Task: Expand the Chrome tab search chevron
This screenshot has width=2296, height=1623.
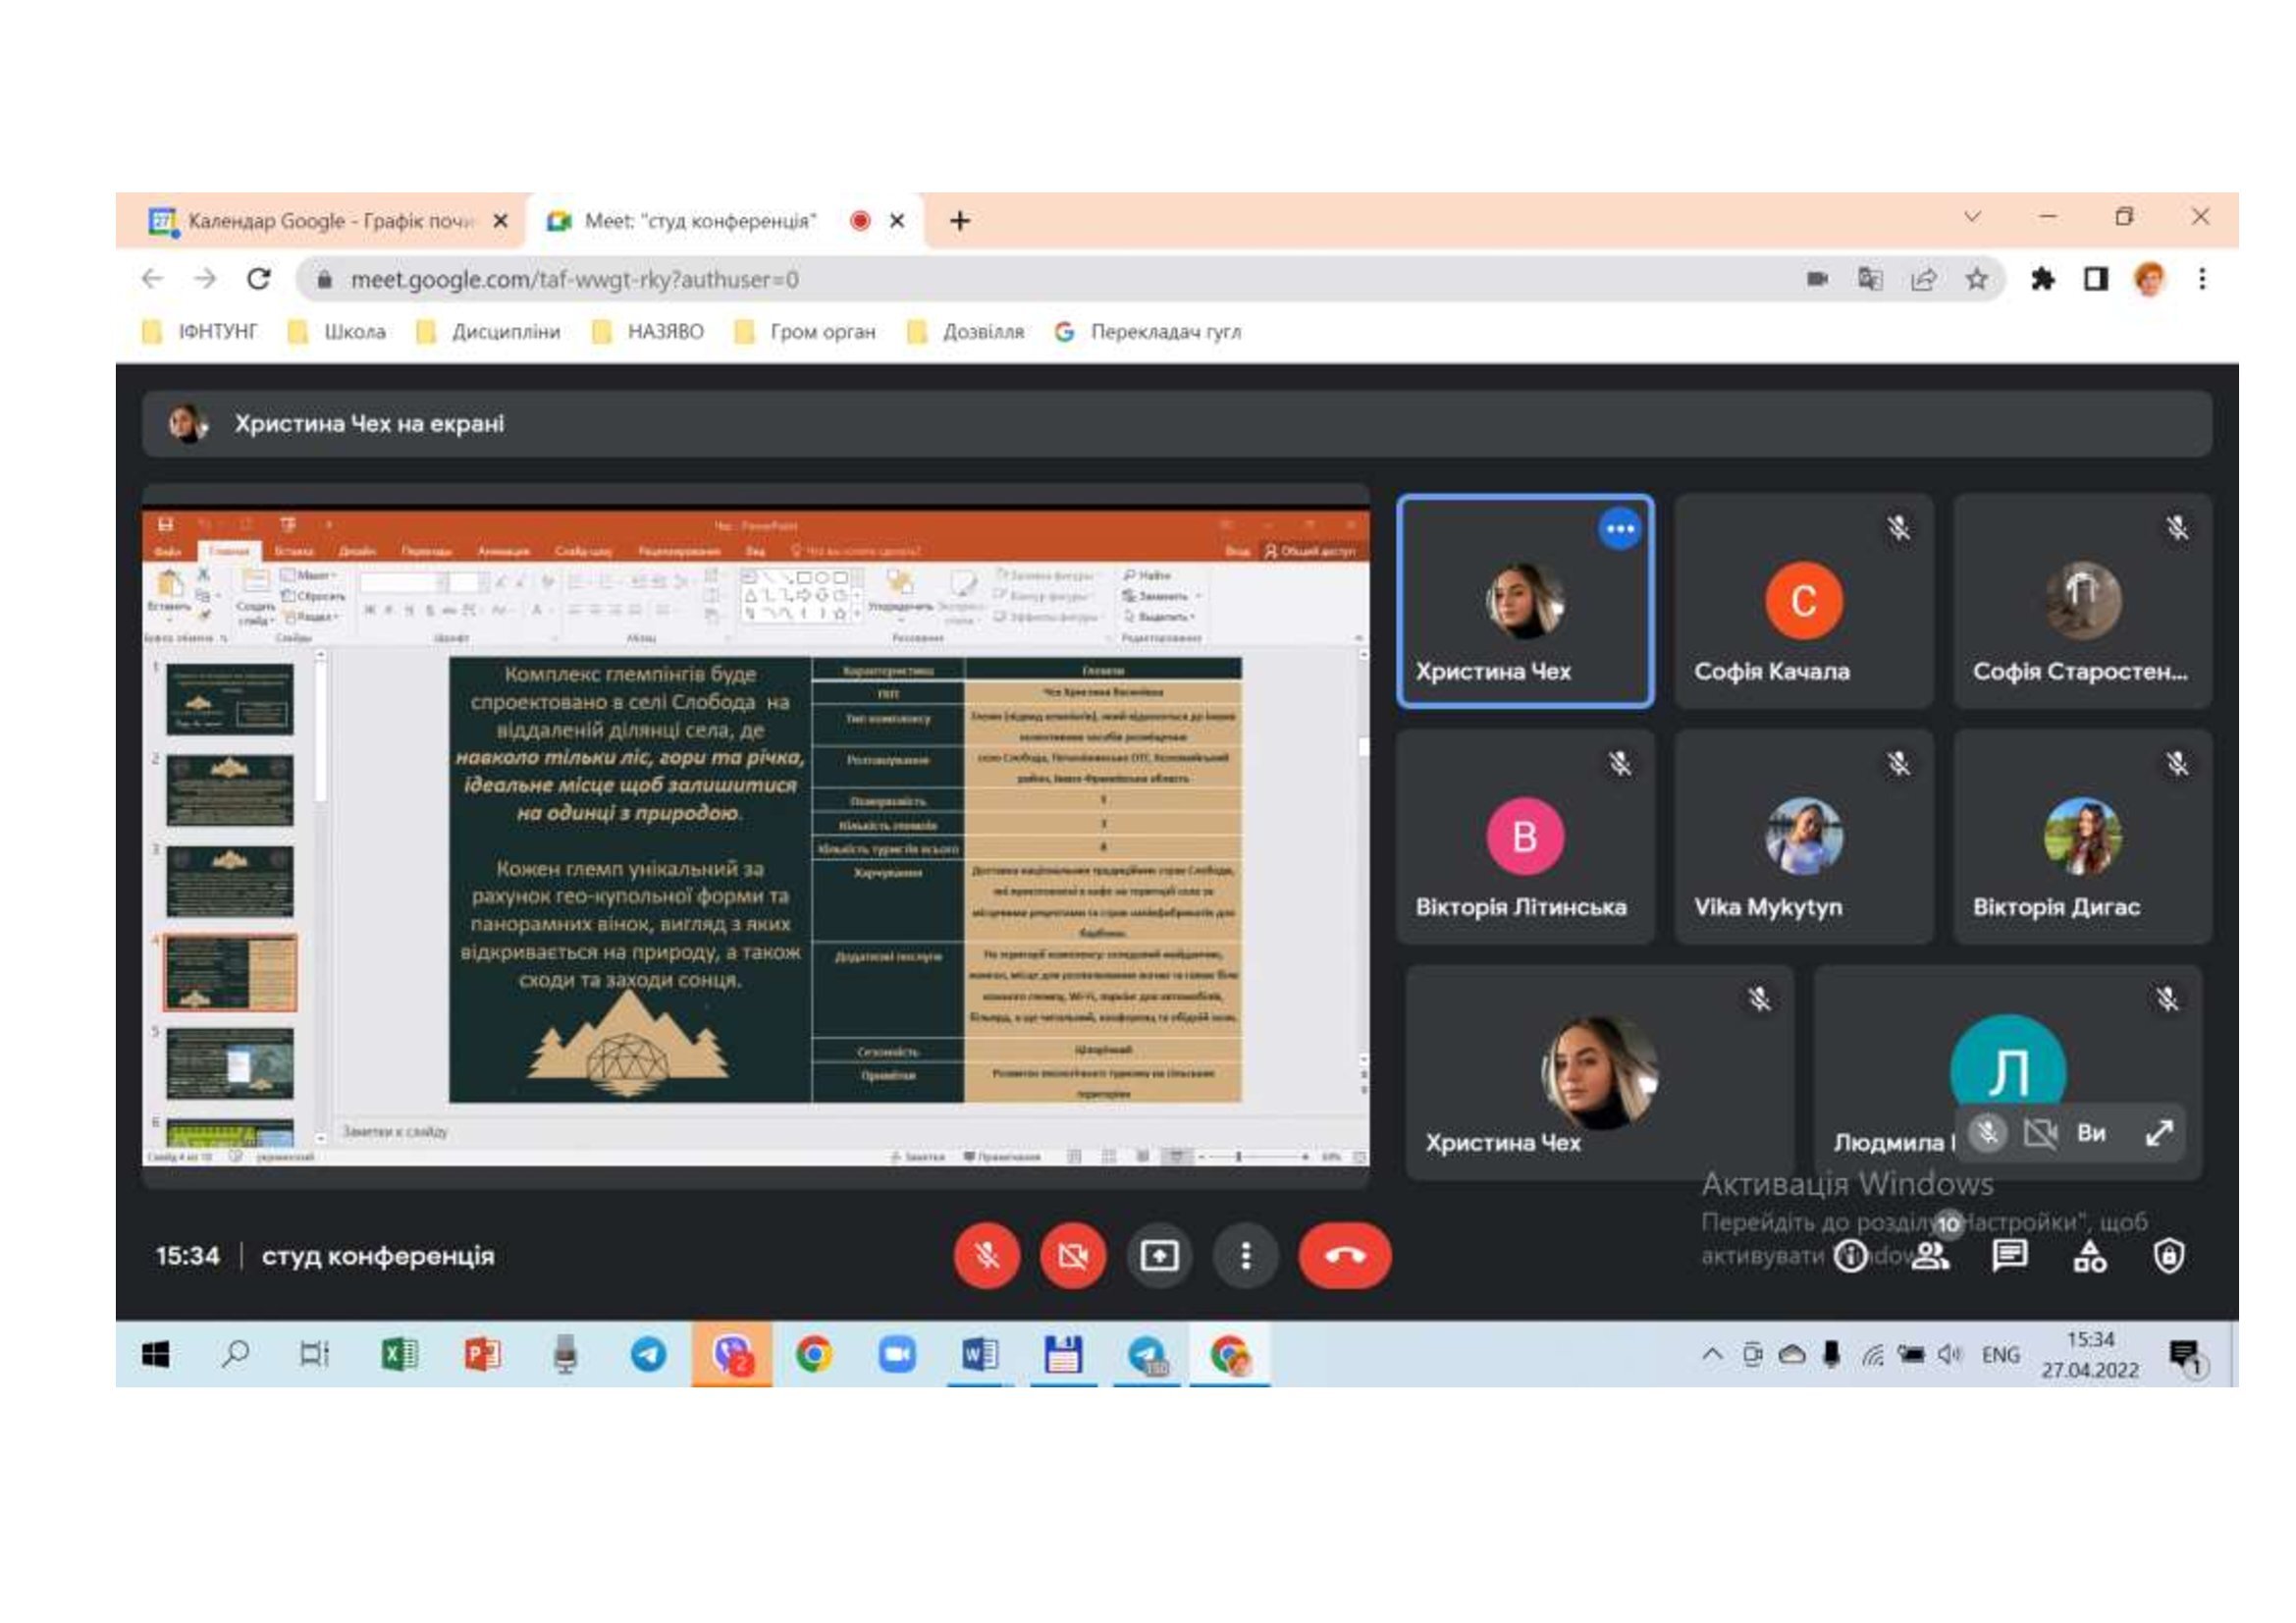Action: click(1972, 217)
